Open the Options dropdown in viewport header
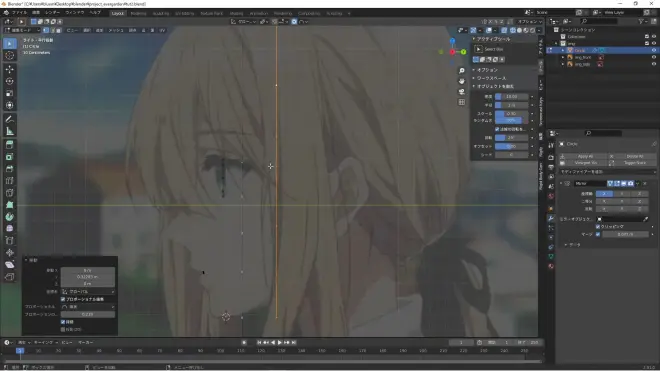660x371 pixels. coord(530,21)
